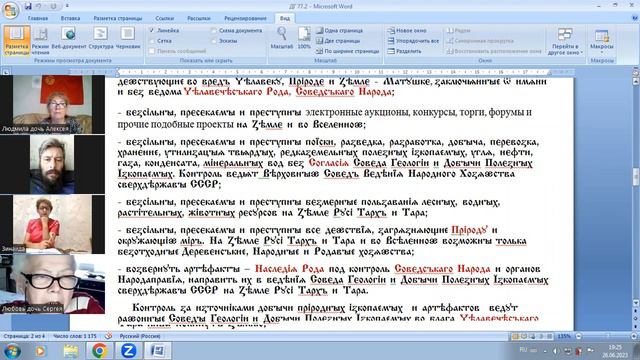640x360 pixels.
Task: Open the Макросы dropdown
Action: [602, 41]
